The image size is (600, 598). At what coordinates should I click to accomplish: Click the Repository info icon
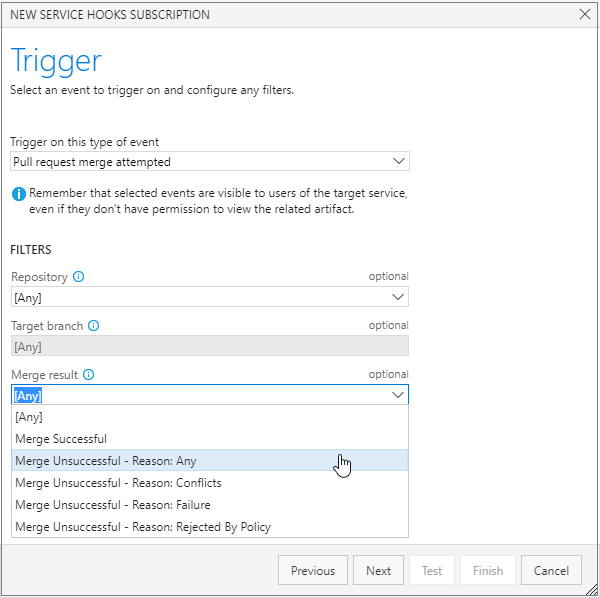pos(78,276)
